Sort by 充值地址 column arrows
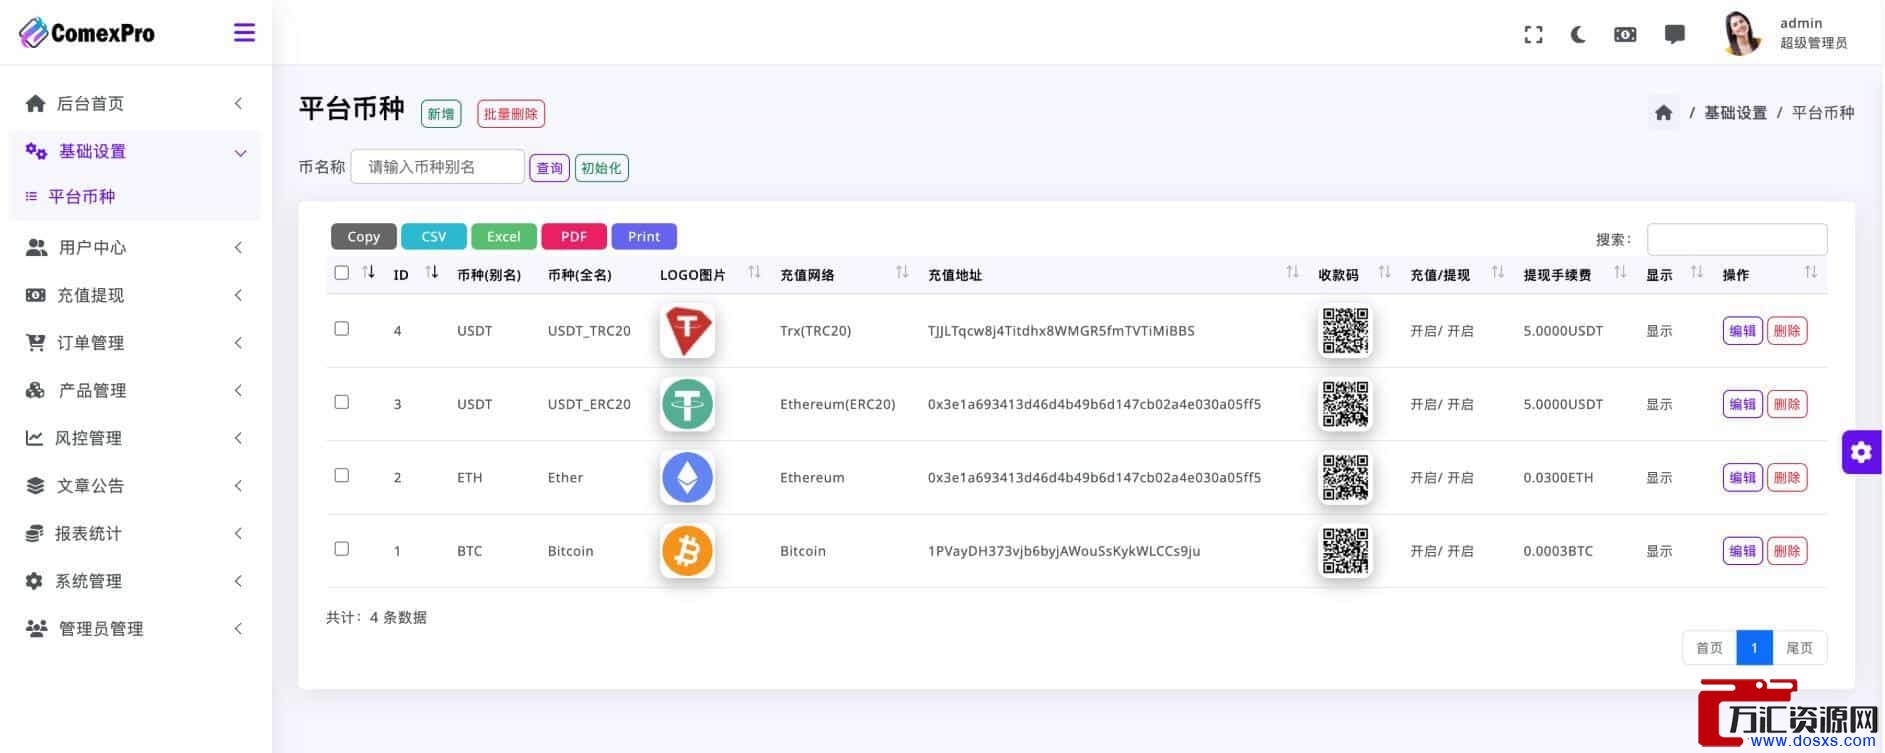The width and height of the screenshot is (1885, 753). [x=1292, y=273]
